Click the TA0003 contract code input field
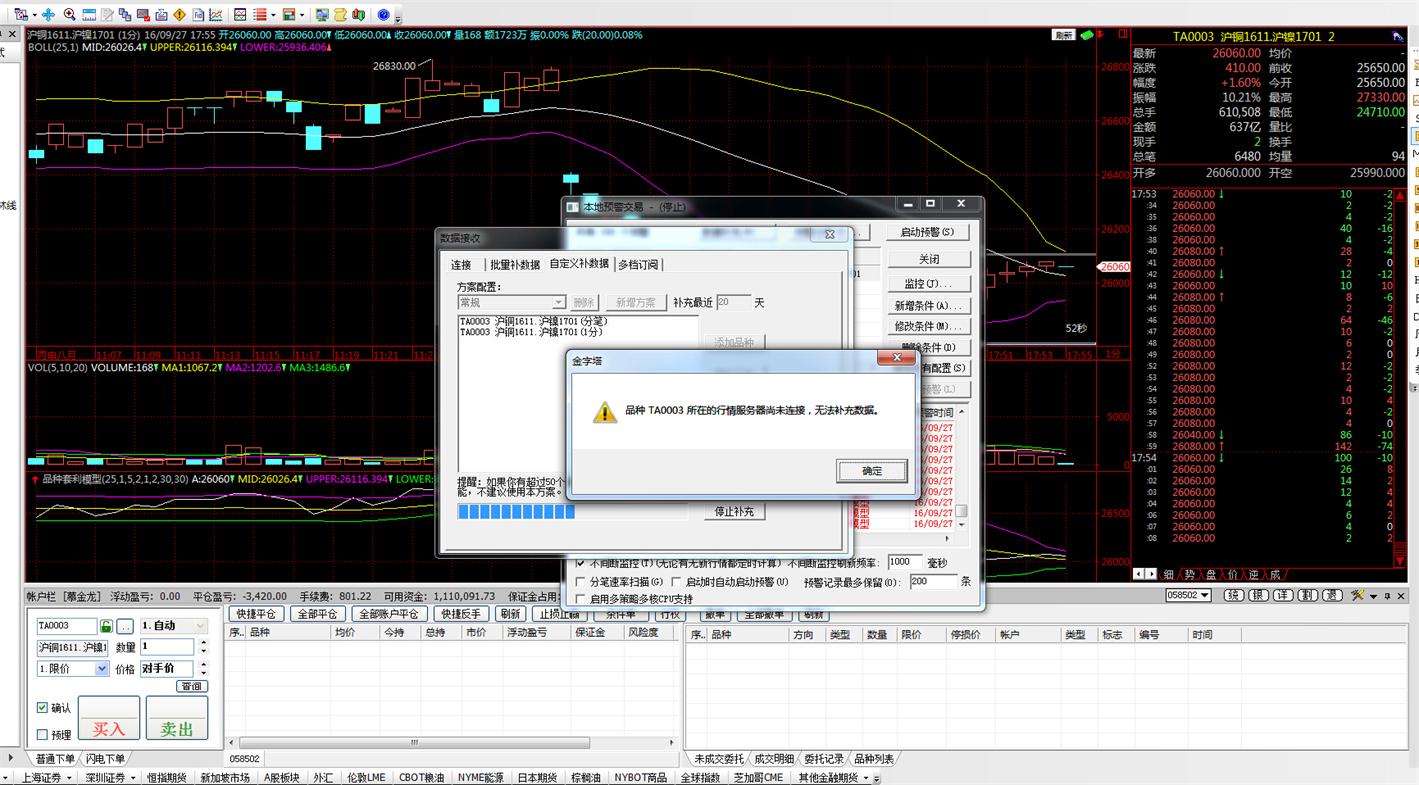 (67, 626)
